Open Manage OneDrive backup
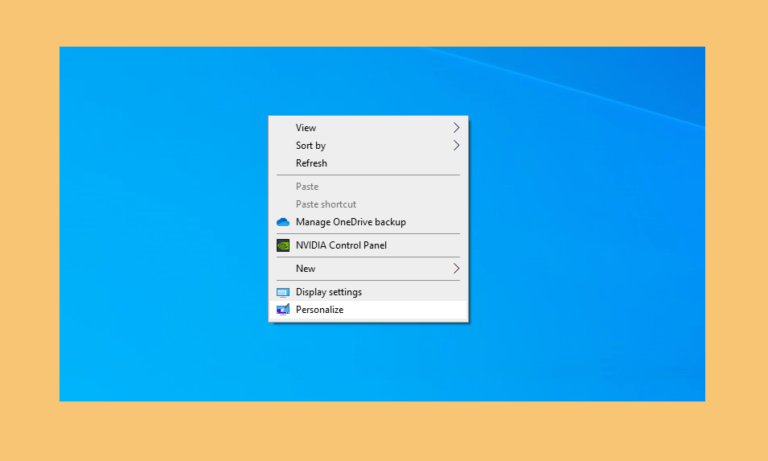768x461 pixels. pos(368,222)
